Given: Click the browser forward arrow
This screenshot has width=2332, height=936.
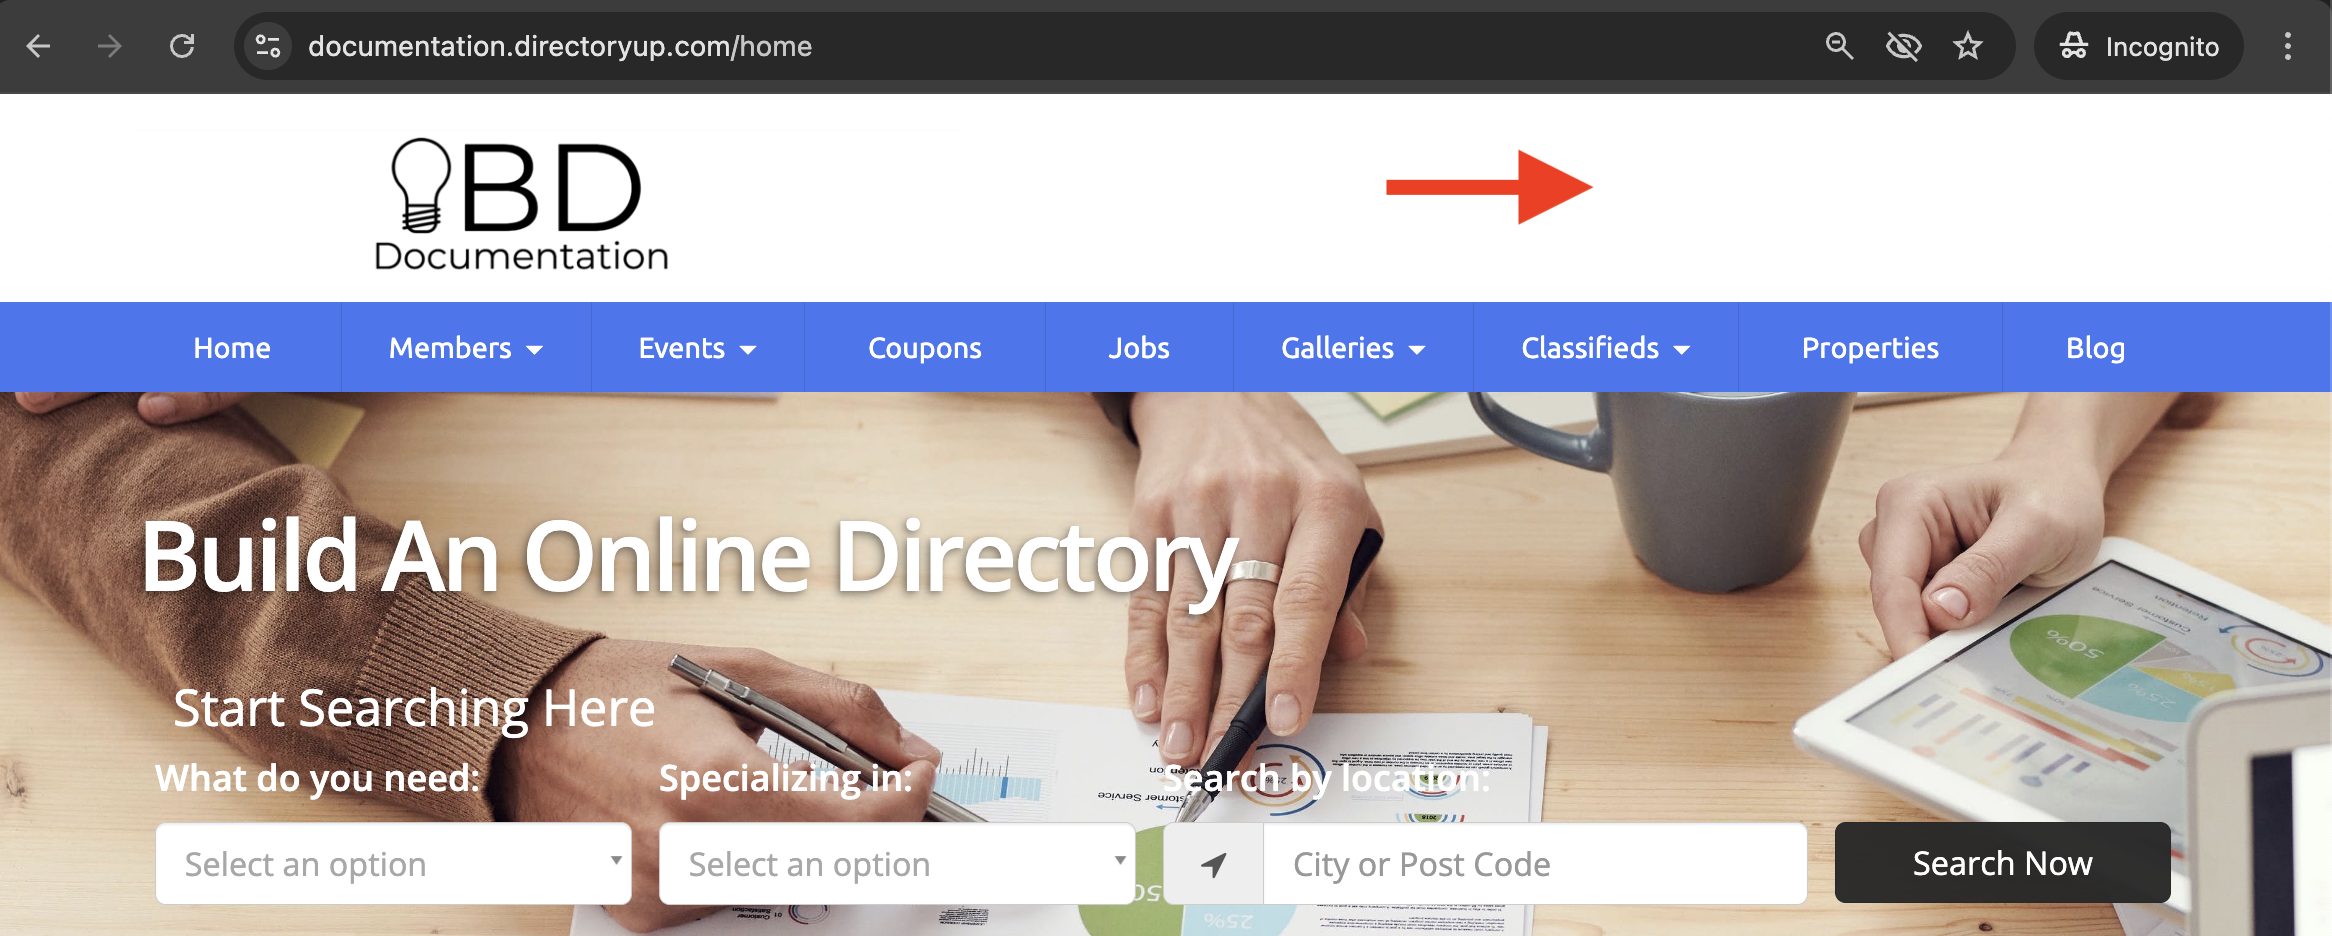Looking at the screenshot, I should [110, 46].
